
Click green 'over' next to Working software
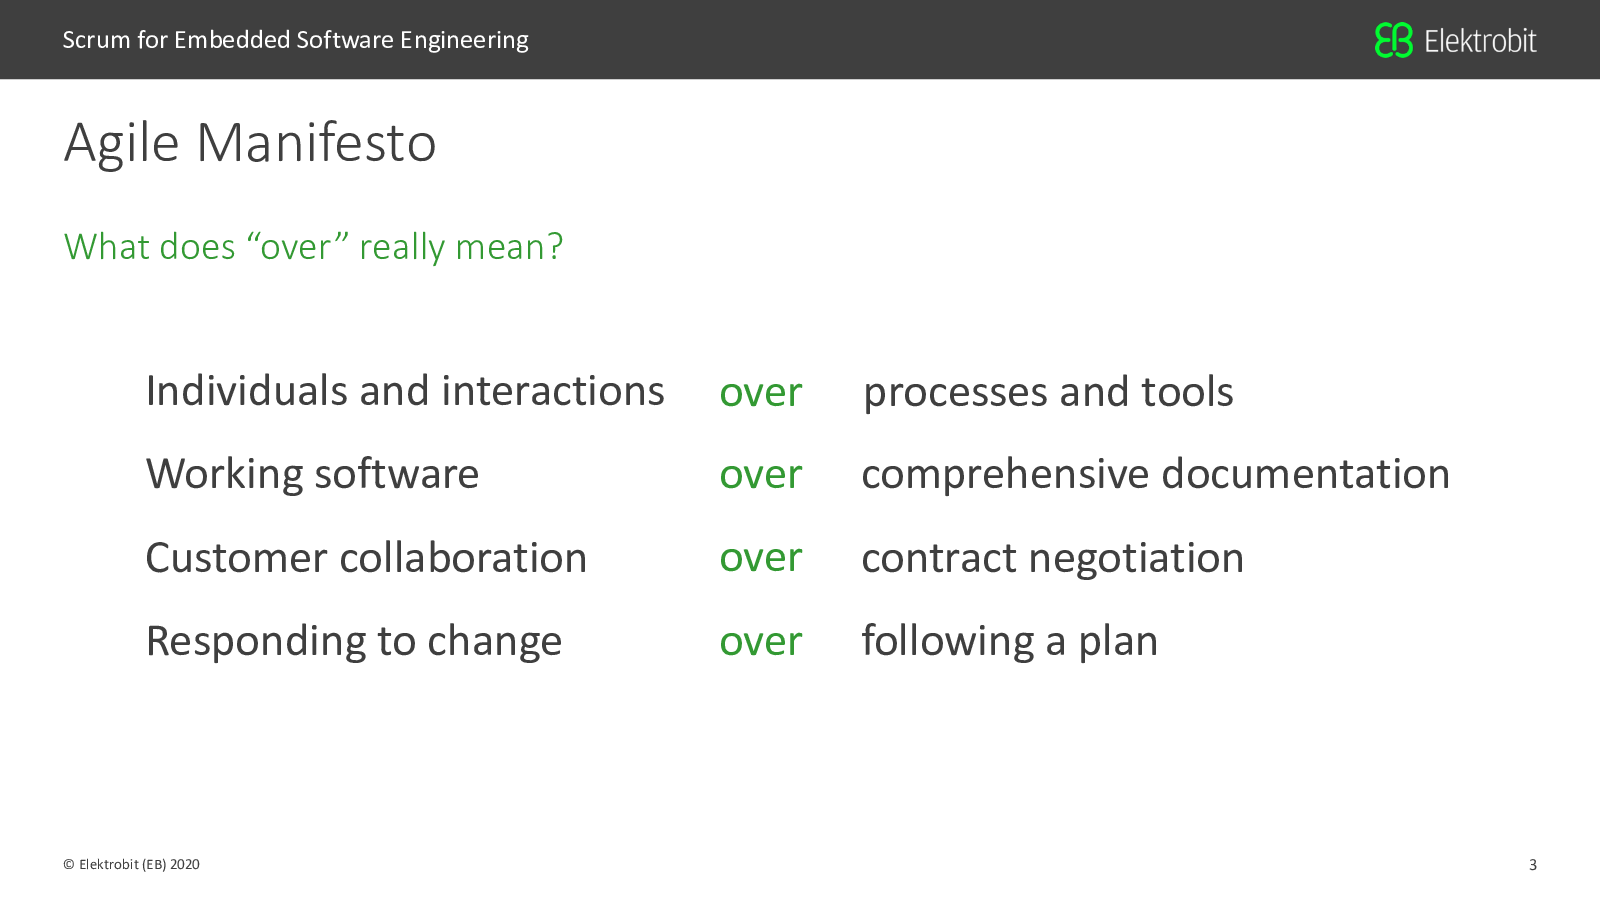point(761,475)
